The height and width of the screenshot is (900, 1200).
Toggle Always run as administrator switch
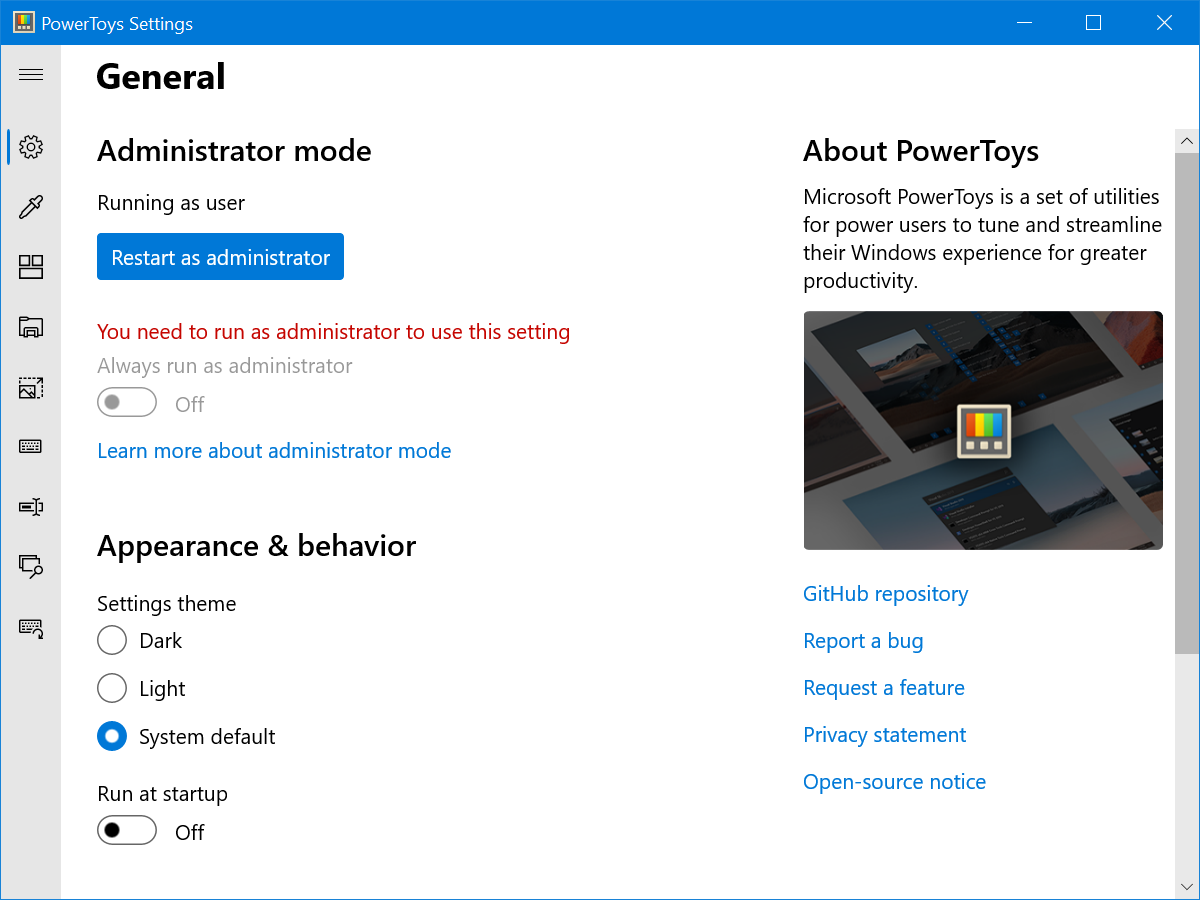coord(127,402)
